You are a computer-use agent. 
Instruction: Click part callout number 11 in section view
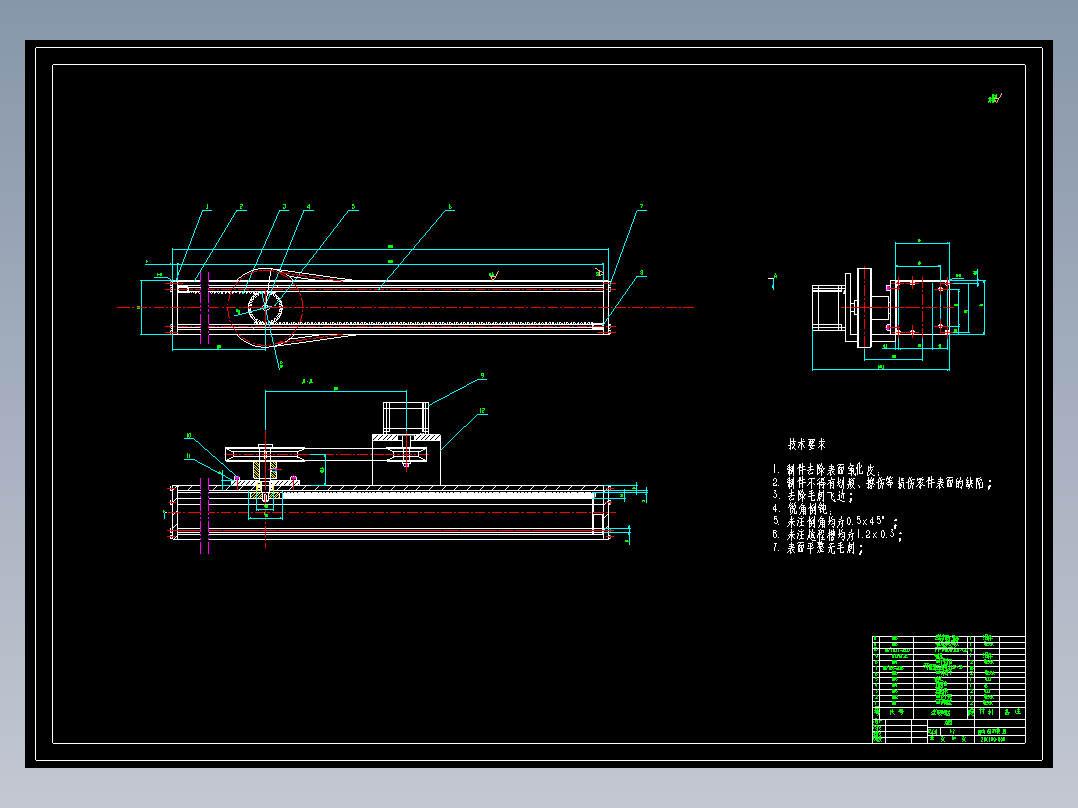point(188,455)
